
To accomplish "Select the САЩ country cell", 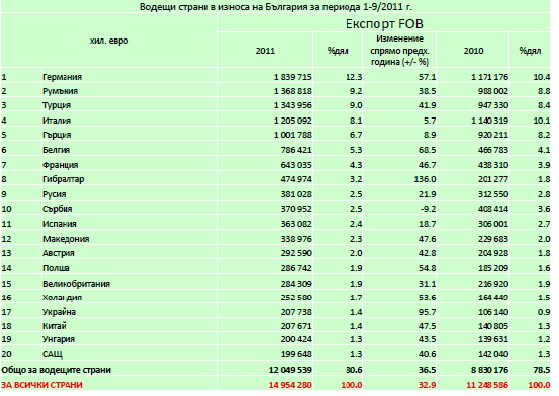I will pyautogui.click(x=52, y=354).
